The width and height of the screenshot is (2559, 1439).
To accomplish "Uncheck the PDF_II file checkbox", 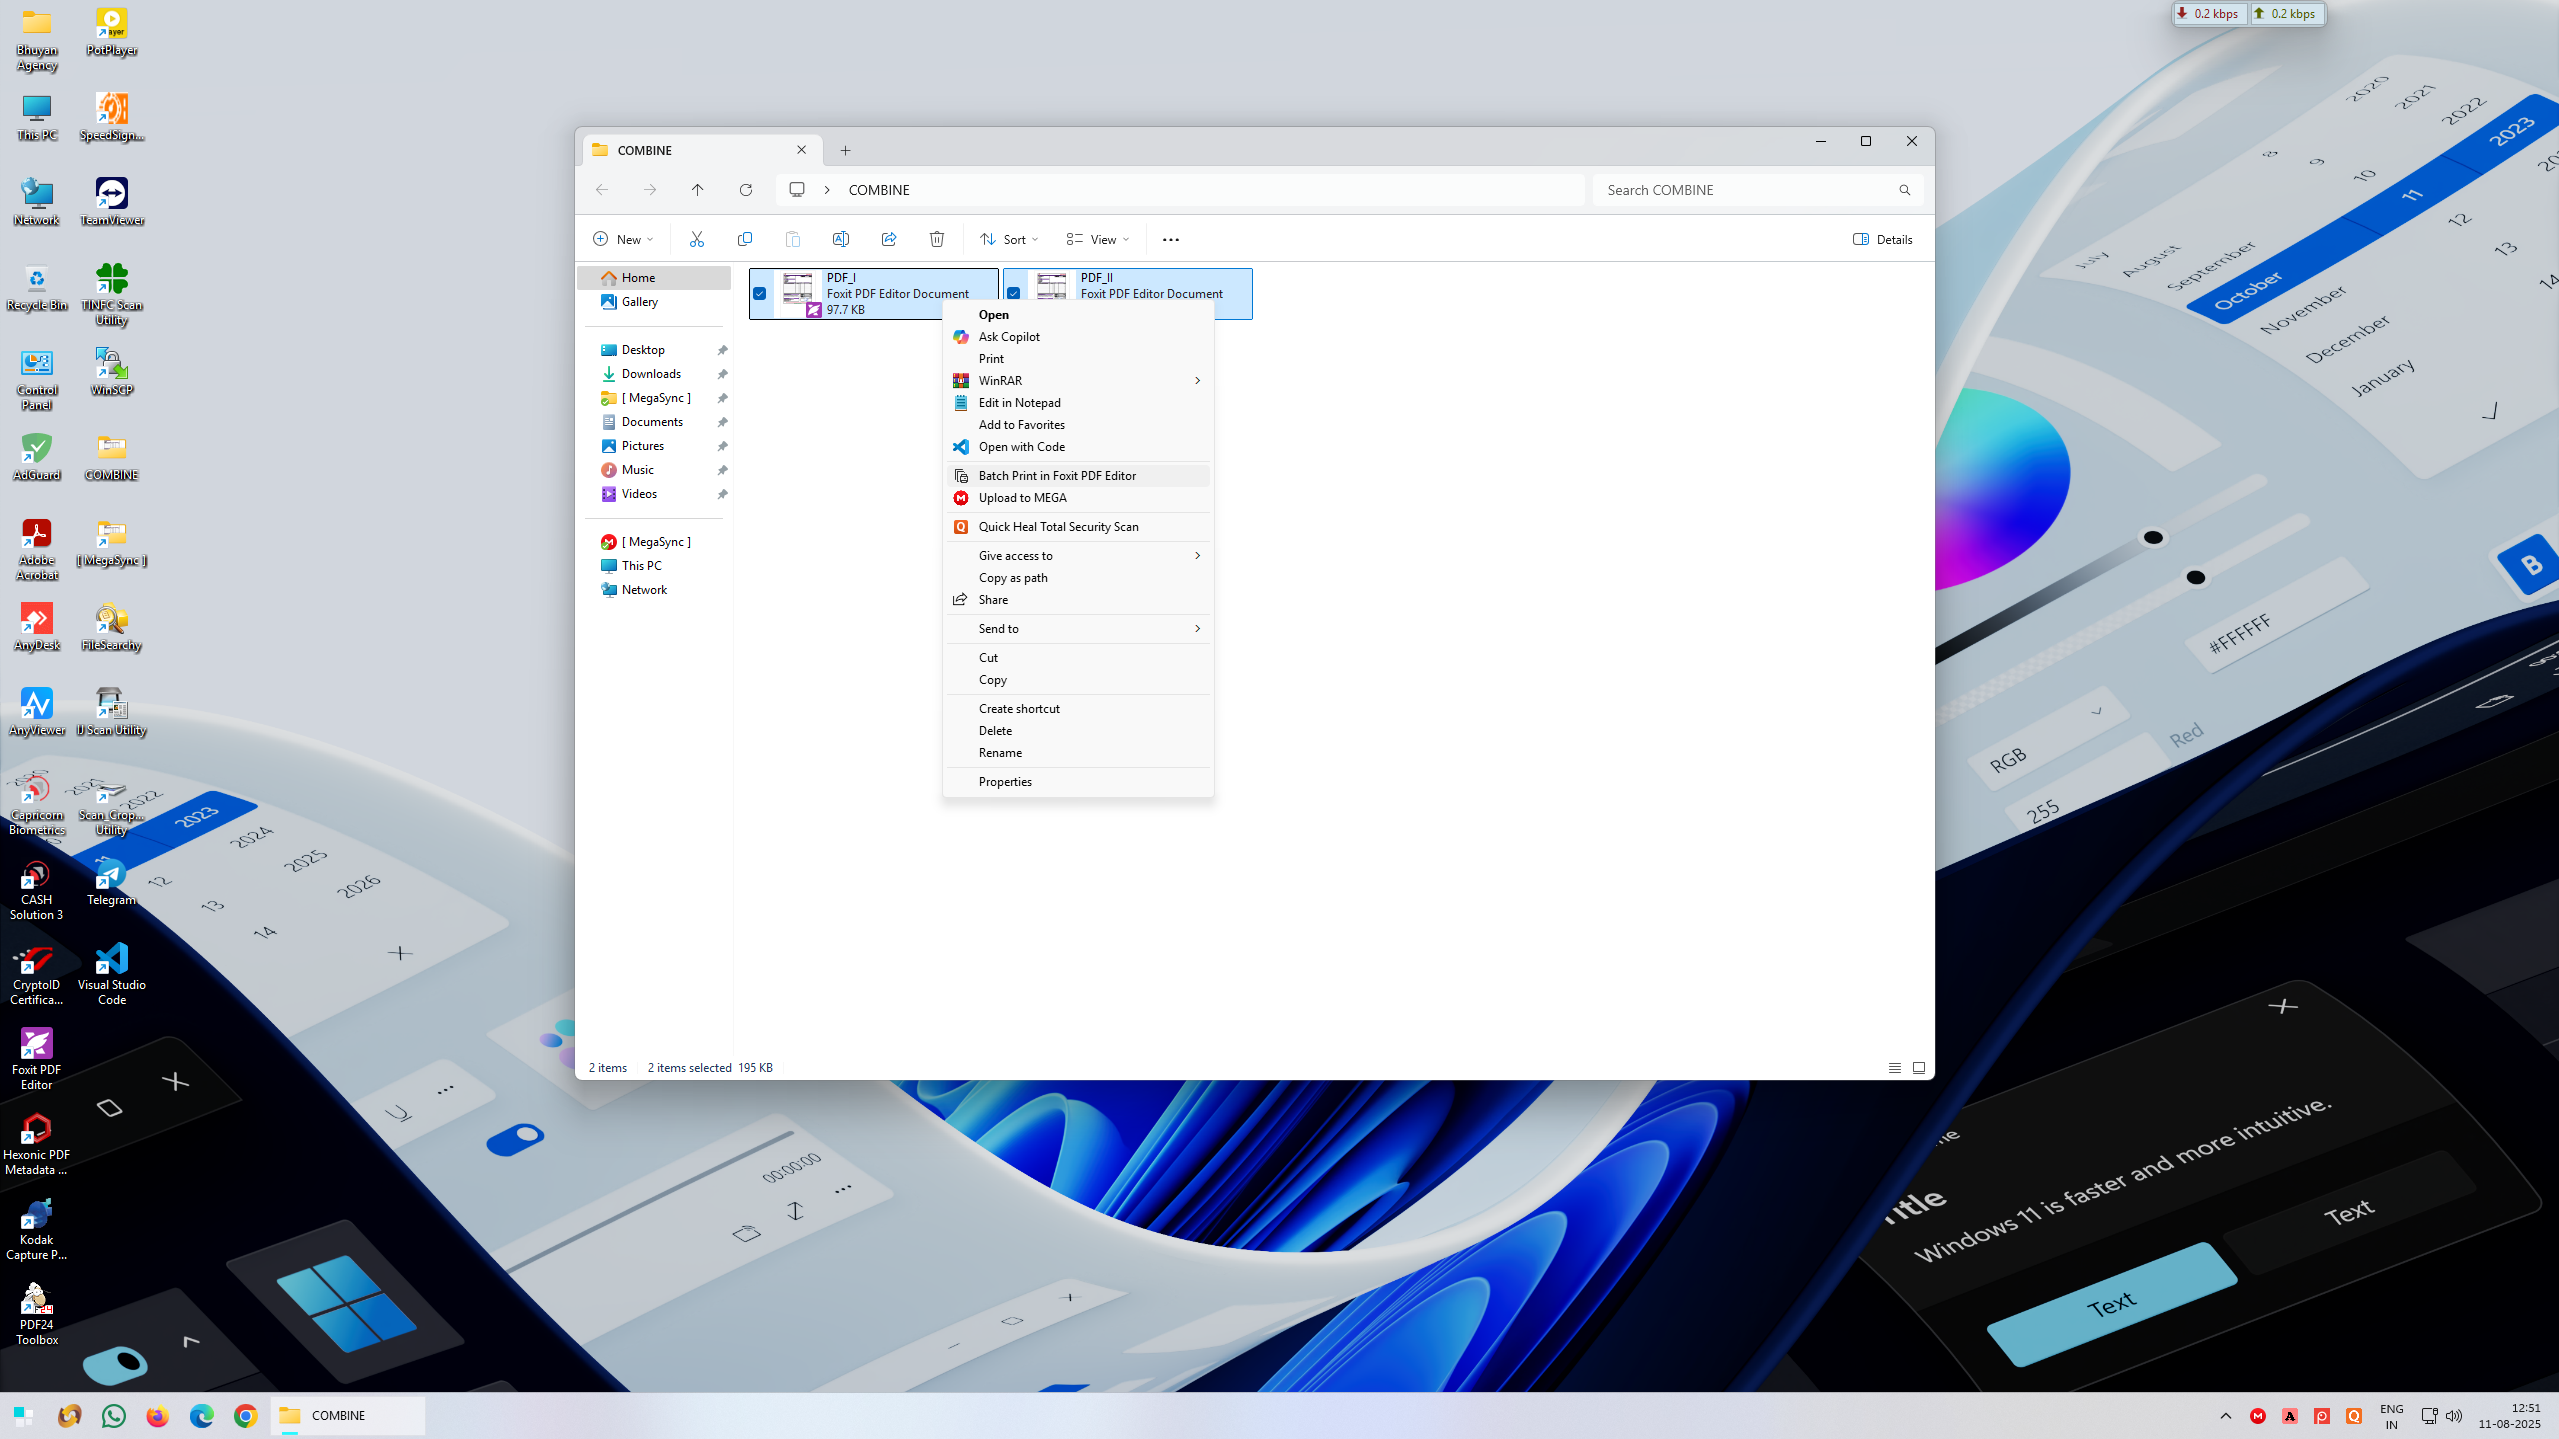I will [x=1014, y=294].
